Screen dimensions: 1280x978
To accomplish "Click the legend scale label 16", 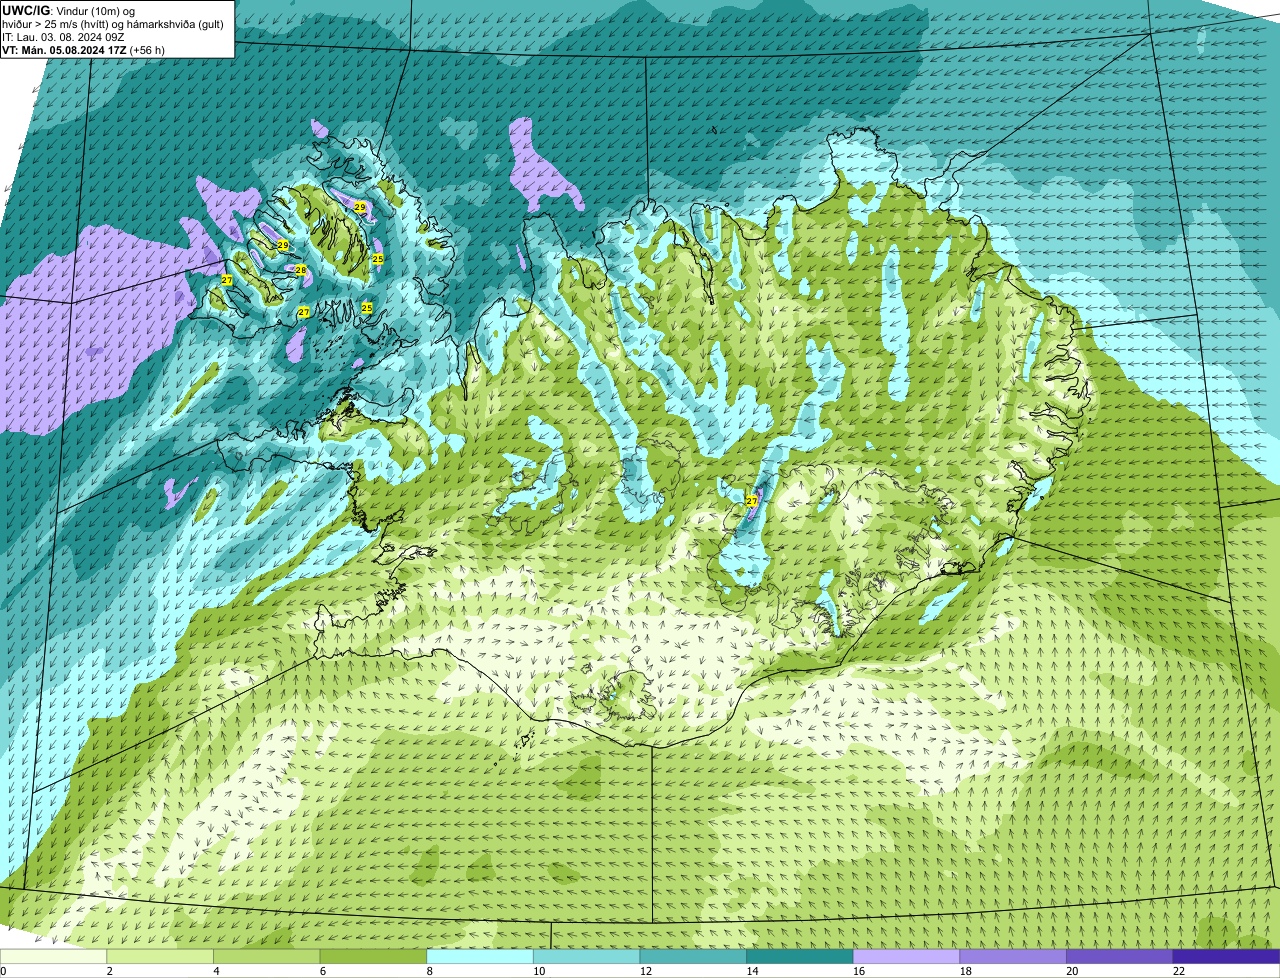I will click(x=859, y=971).
